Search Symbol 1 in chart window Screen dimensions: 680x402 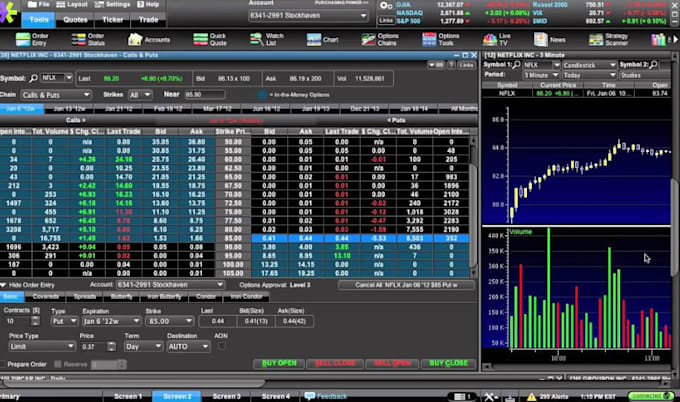516,65
